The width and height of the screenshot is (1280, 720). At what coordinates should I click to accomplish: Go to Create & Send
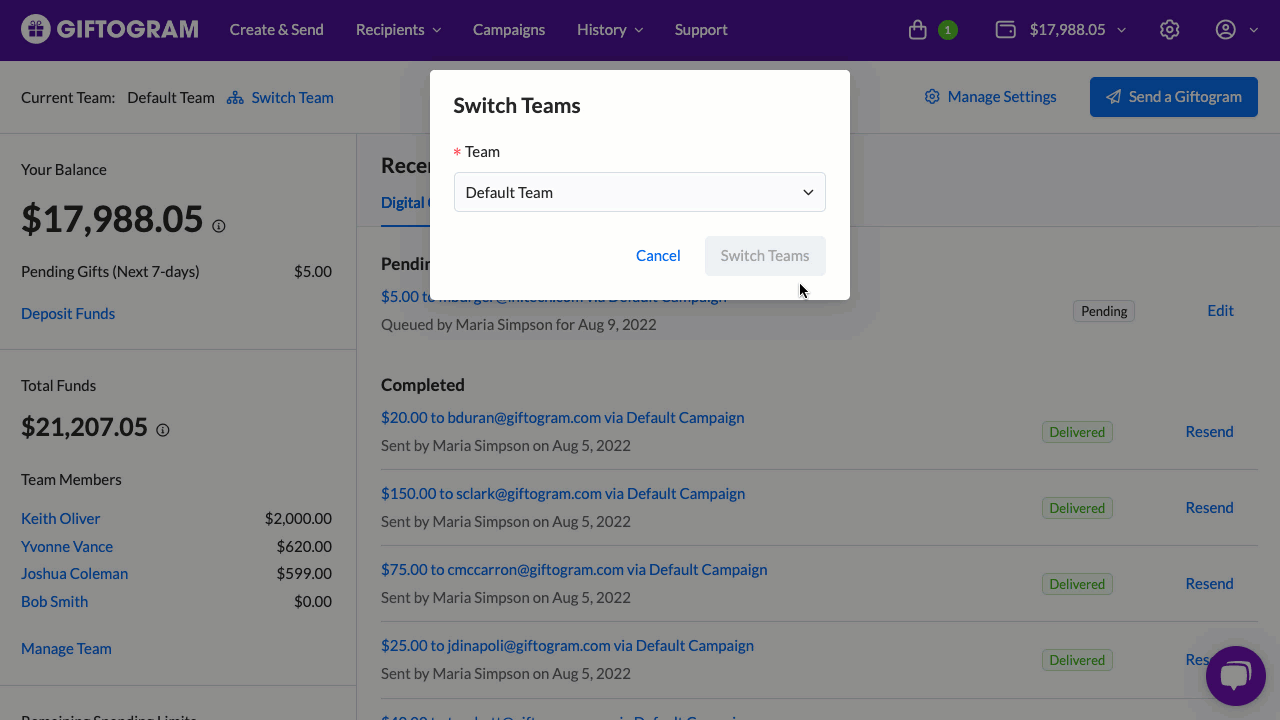pyautogui.click(x=277, y=30)
